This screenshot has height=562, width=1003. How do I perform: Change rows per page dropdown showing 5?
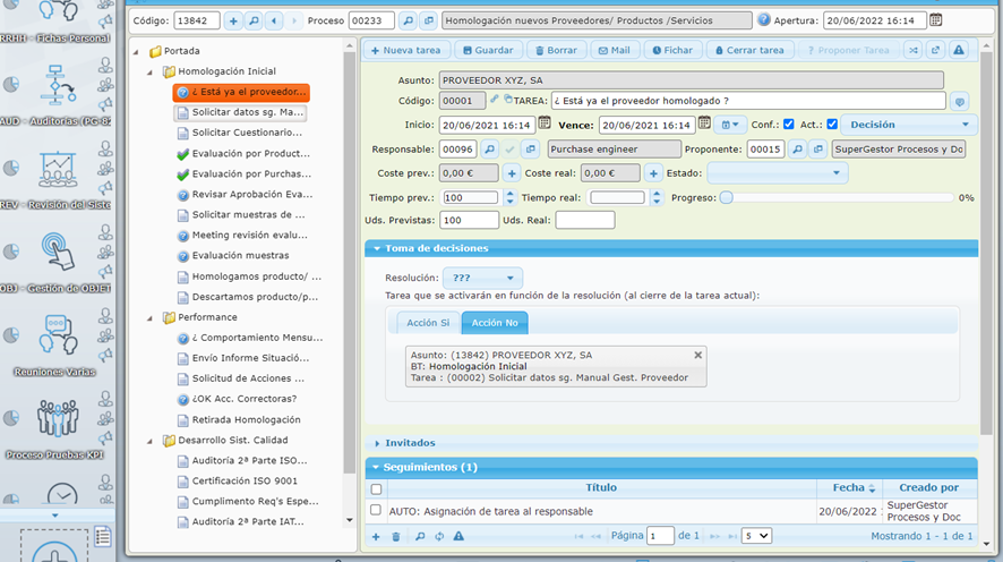click(x=756, y=536)
